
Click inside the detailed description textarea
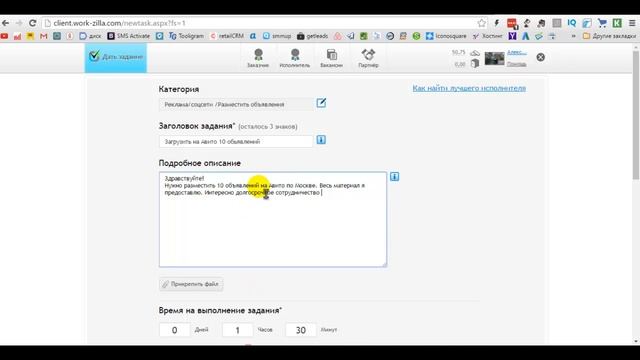(273, 220)
